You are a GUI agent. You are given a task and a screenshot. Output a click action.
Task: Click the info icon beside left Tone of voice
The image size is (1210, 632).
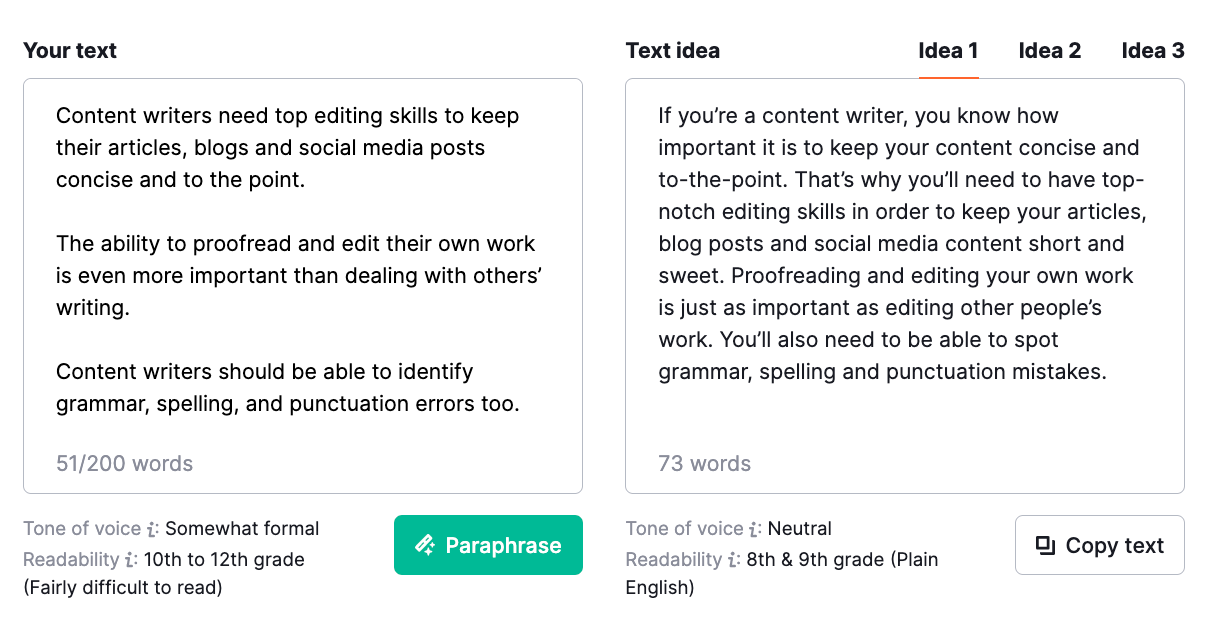[152, 529]
